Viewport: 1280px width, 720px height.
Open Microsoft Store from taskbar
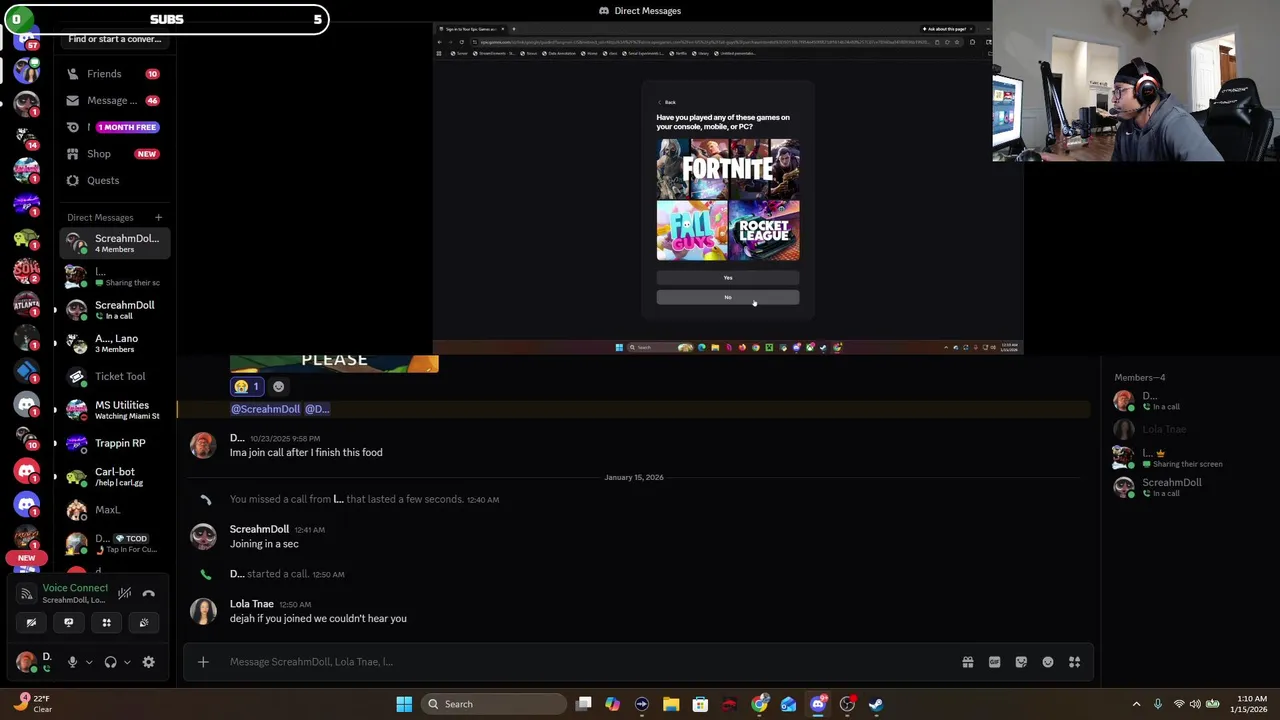(700, 704)
